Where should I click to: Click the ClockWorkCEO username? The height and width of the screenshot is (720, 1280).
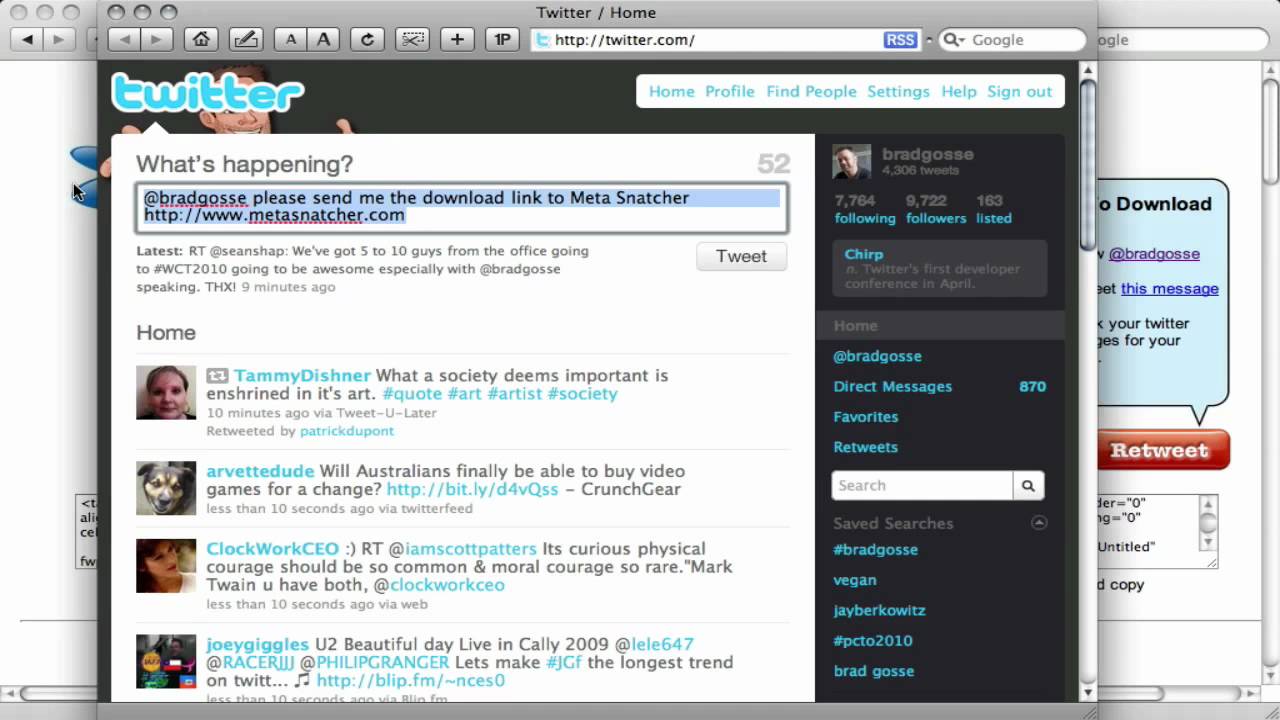pyautogui.click(x=272, y=548)
